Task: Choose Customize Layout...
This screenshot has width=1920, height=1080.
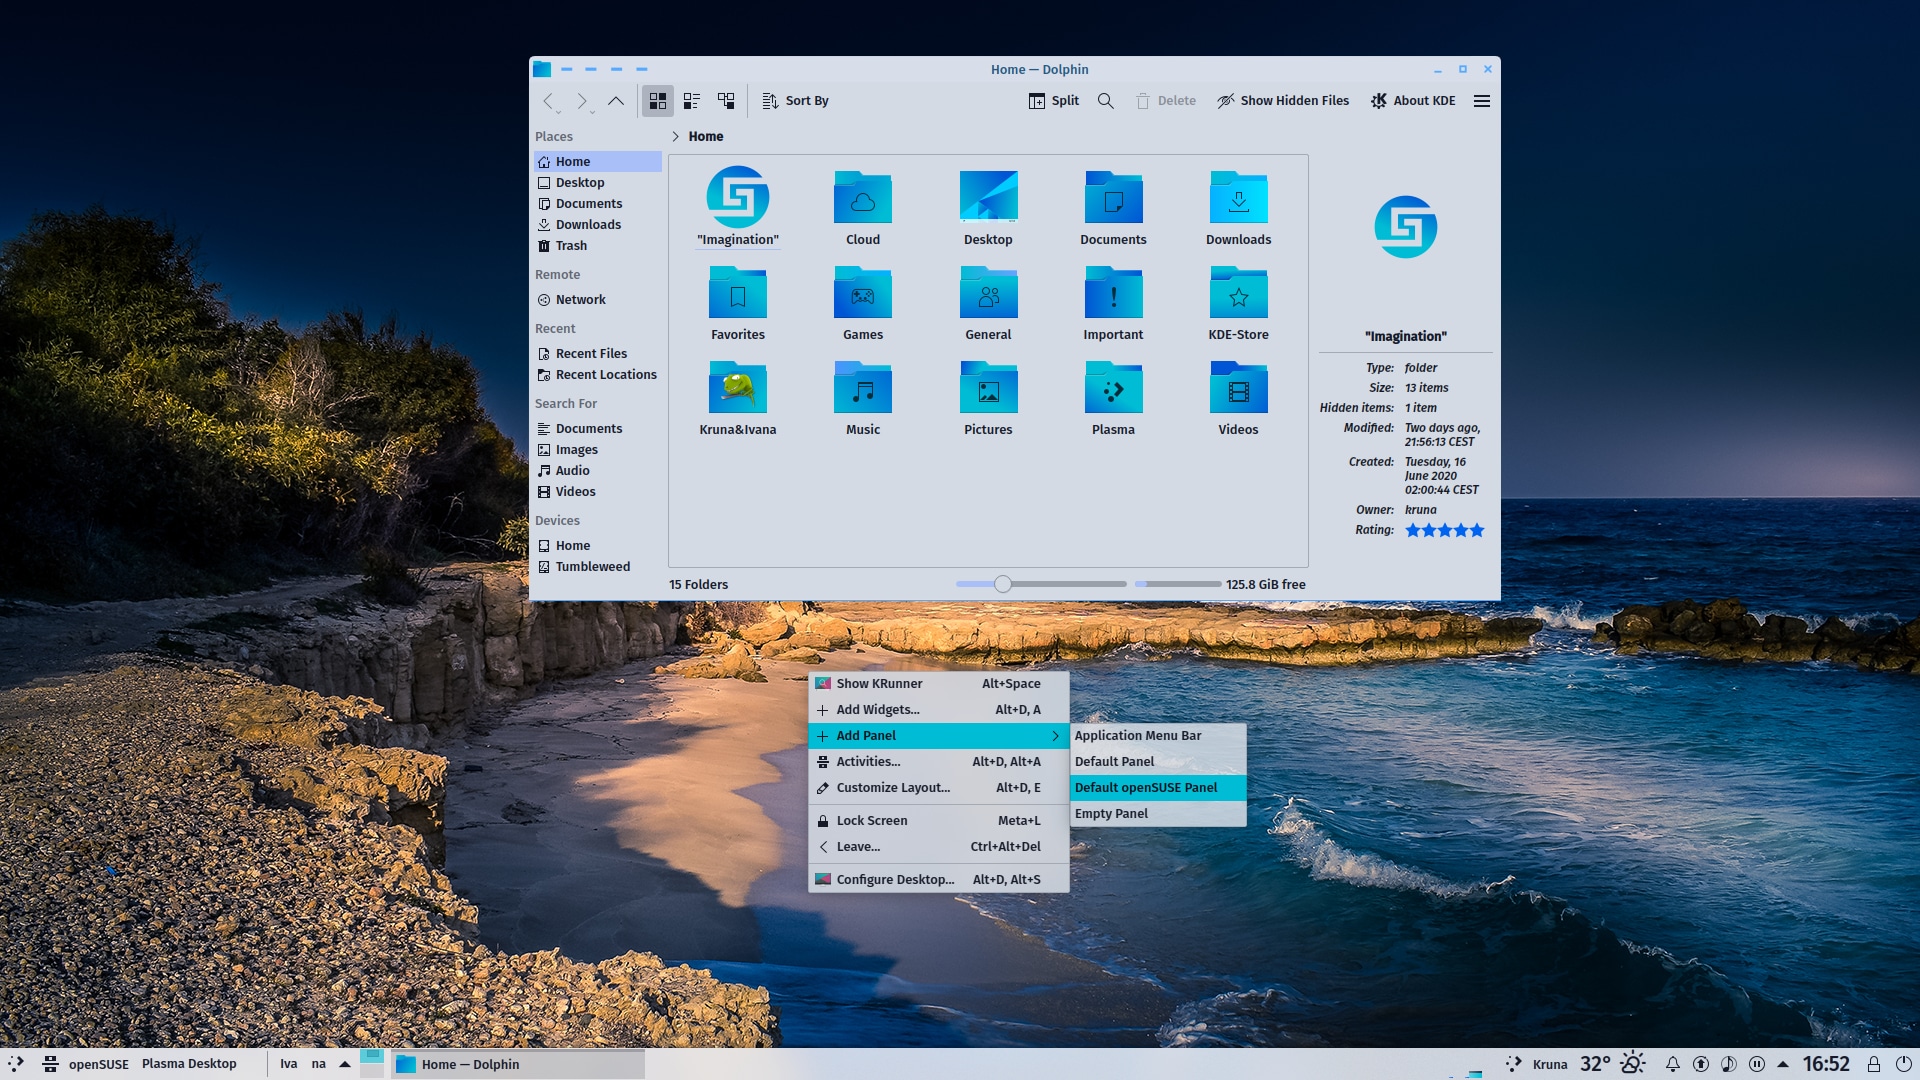Action: pyautogui.click(x=938, y=788)
